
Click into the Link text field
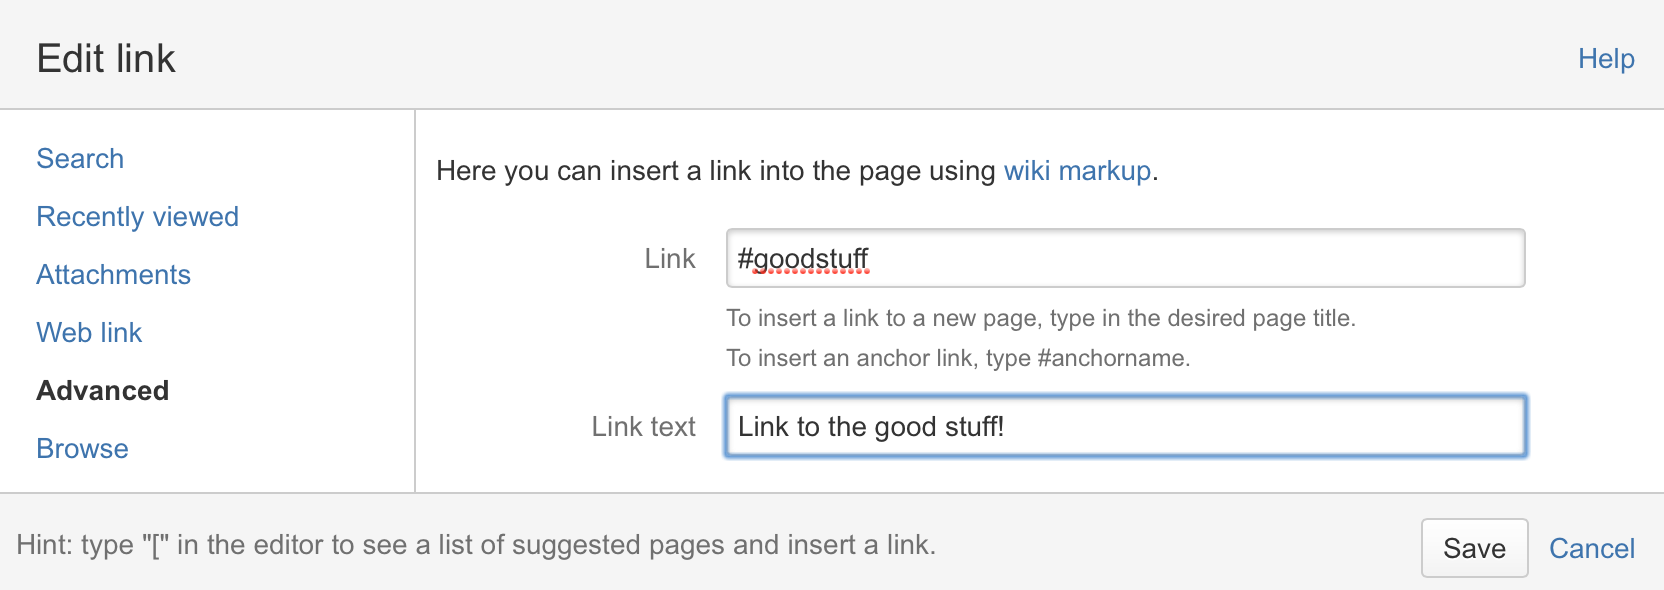point(1125,426)
